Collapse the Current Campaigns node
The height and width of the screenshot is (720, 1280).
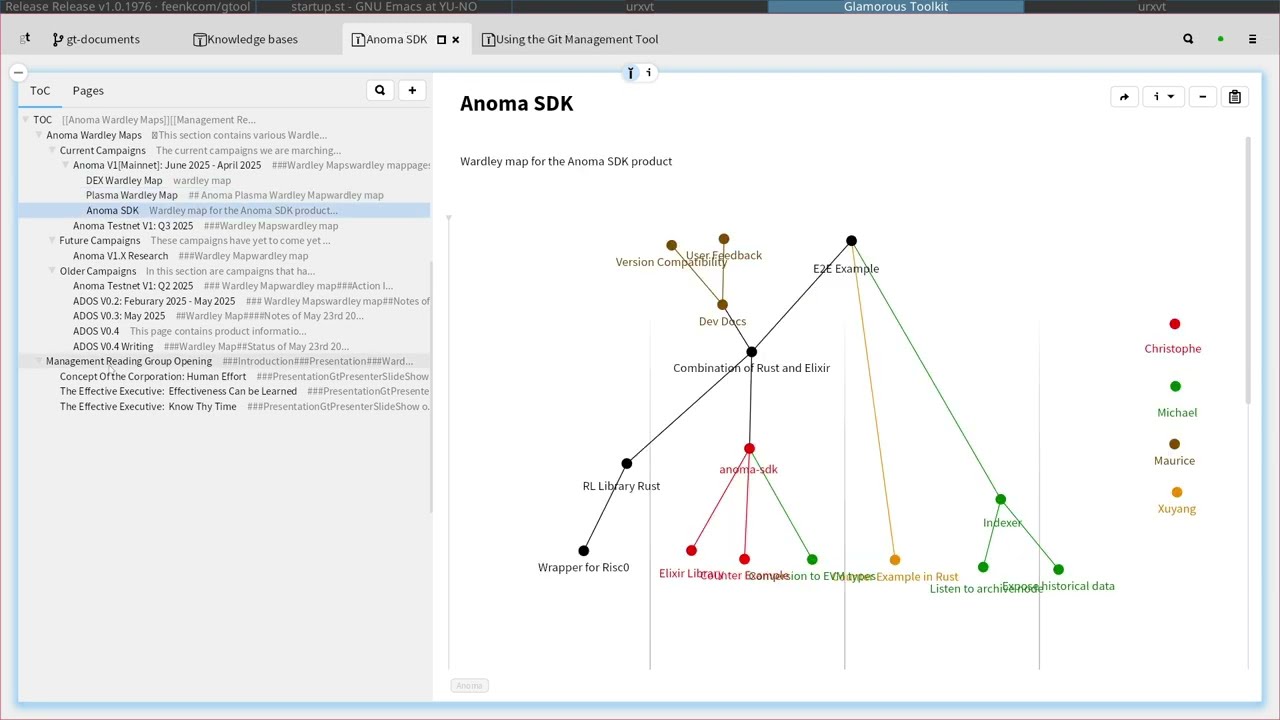[52, 150]
